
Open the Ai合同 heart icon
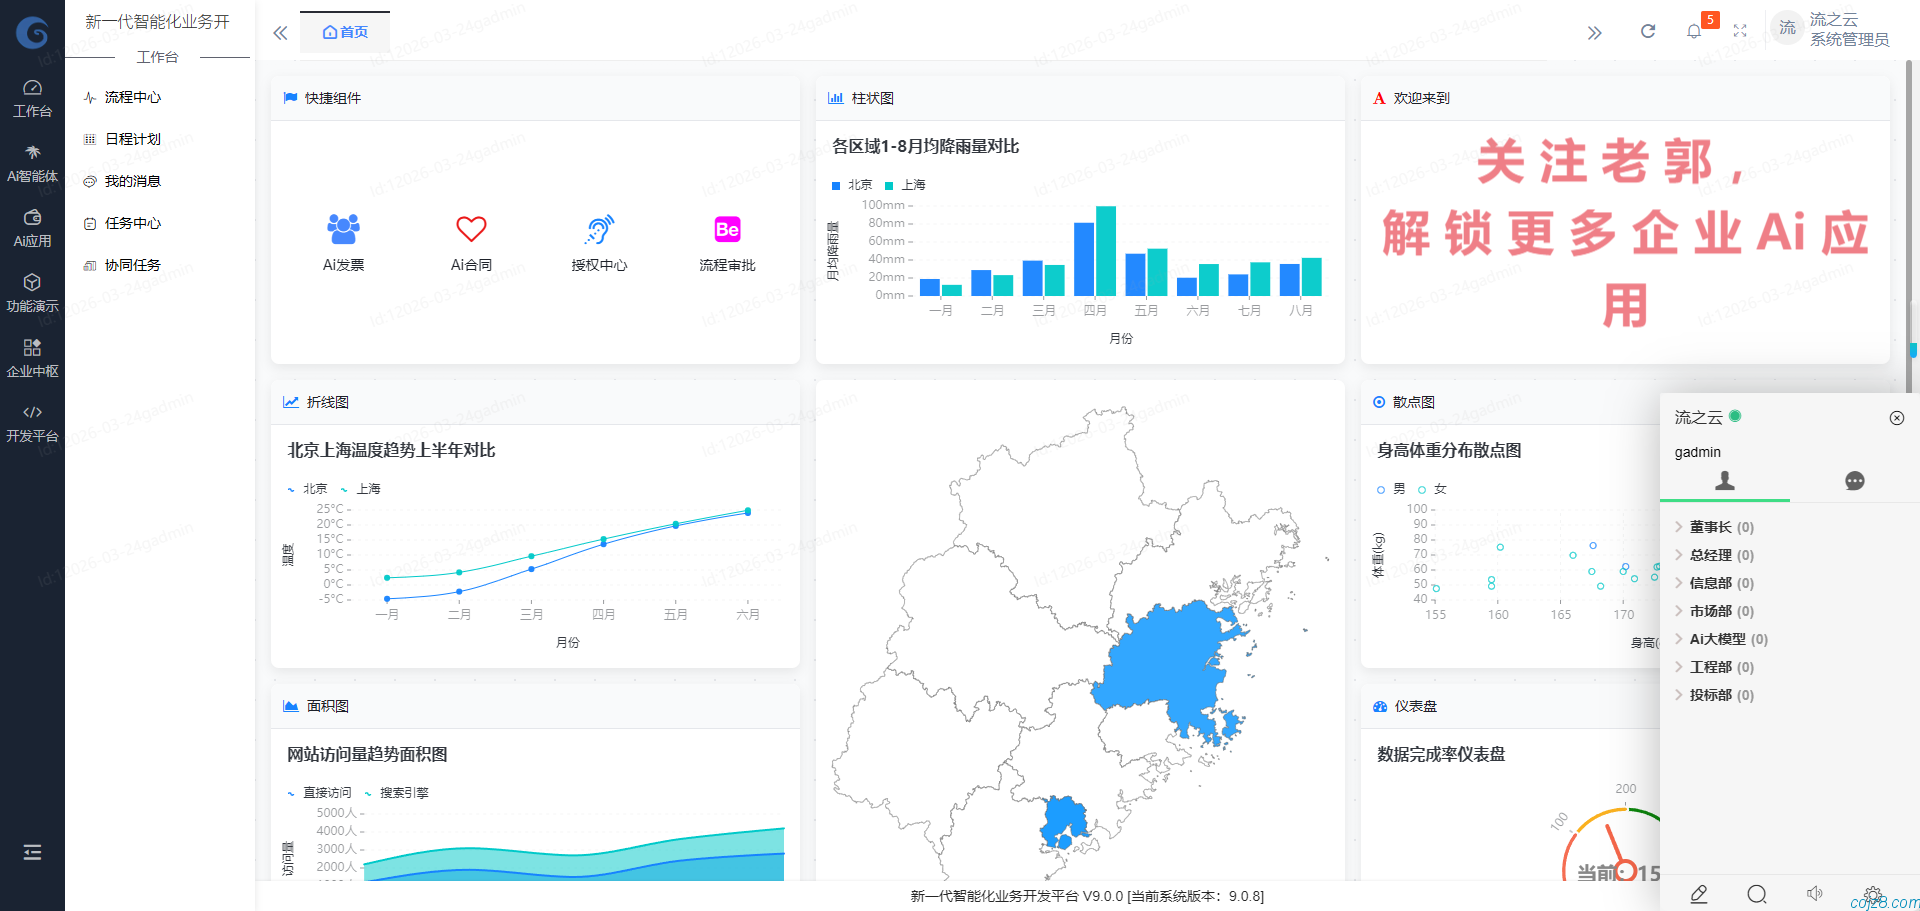(x=471, y=229)
